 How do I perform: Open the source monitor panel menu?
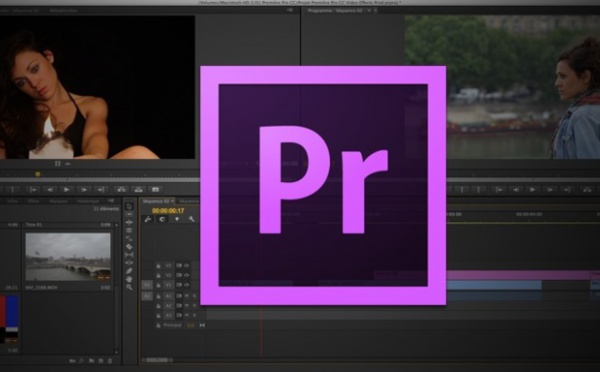point(290,10)
